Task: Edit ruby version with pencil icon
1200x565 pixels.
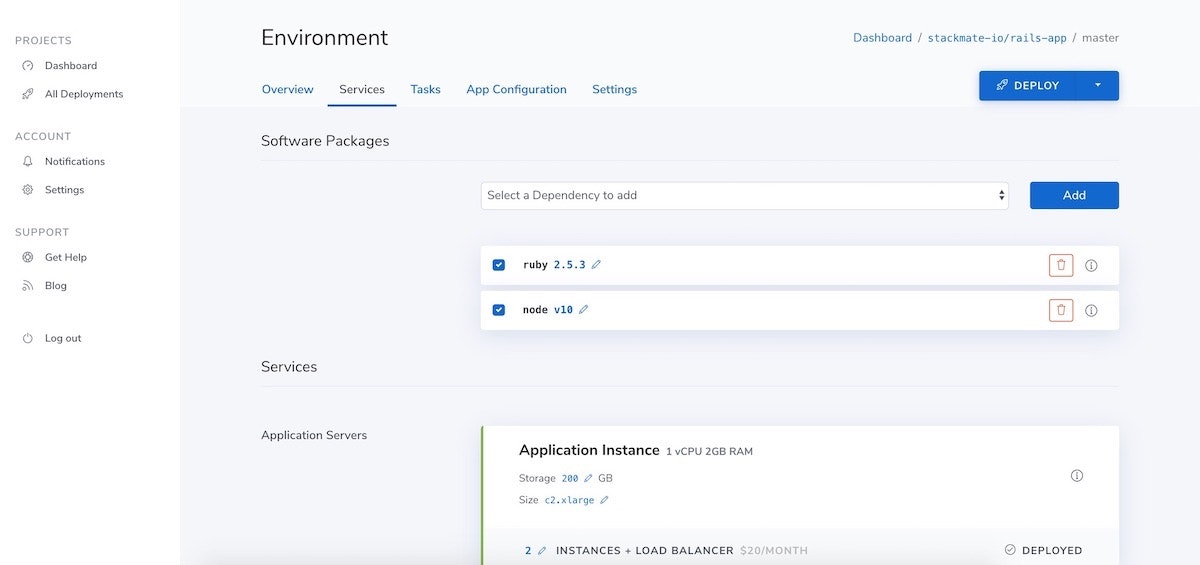Action: (x=597, y=265)
